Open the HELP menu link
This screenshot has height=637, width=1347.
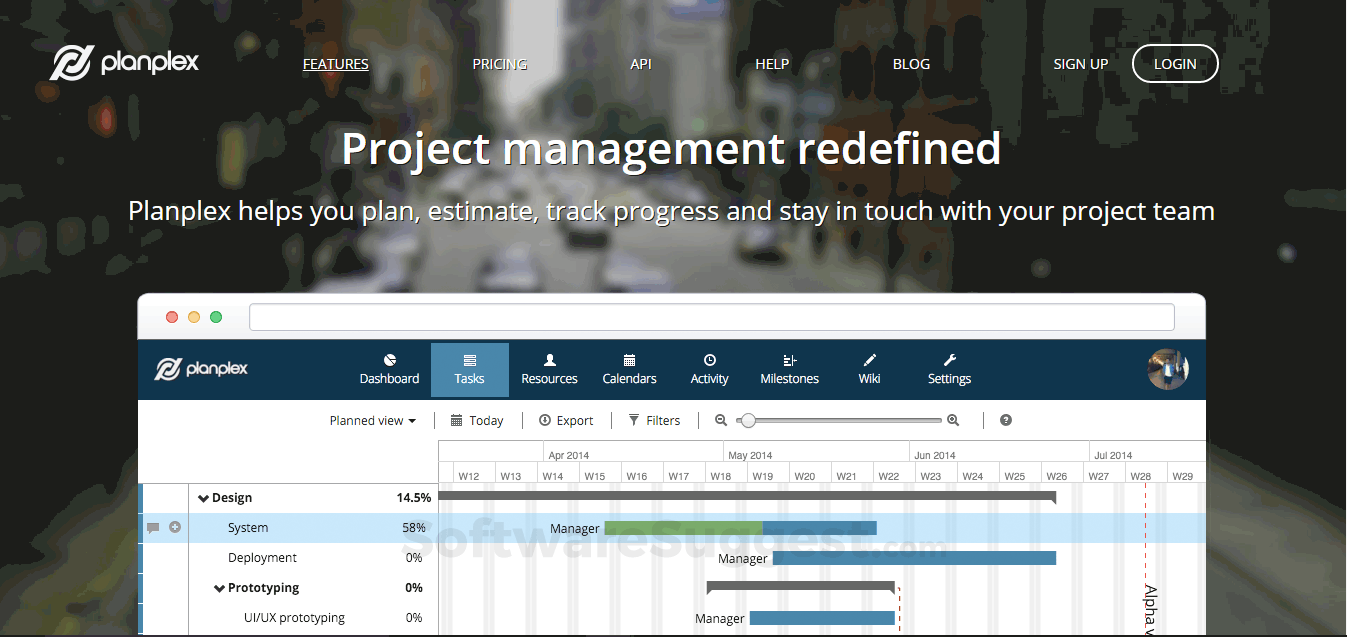tap(772, 64)
